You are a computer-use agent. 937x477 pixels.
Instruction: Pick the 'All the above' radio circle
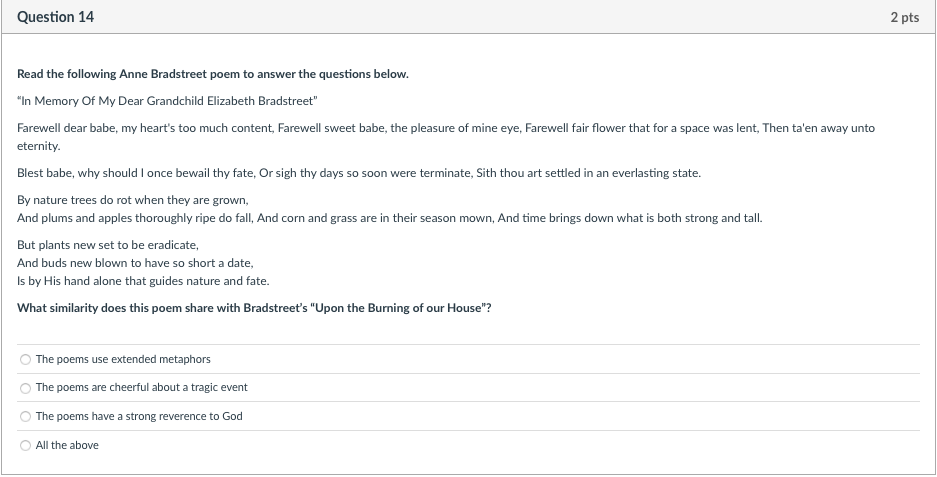25,445
